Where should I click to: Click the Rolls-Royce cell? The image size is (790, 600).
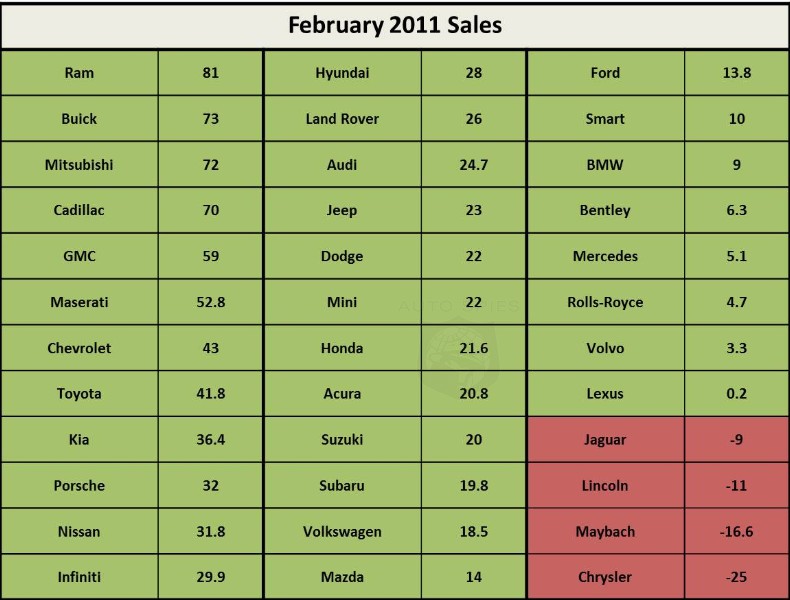pos(605,303)
